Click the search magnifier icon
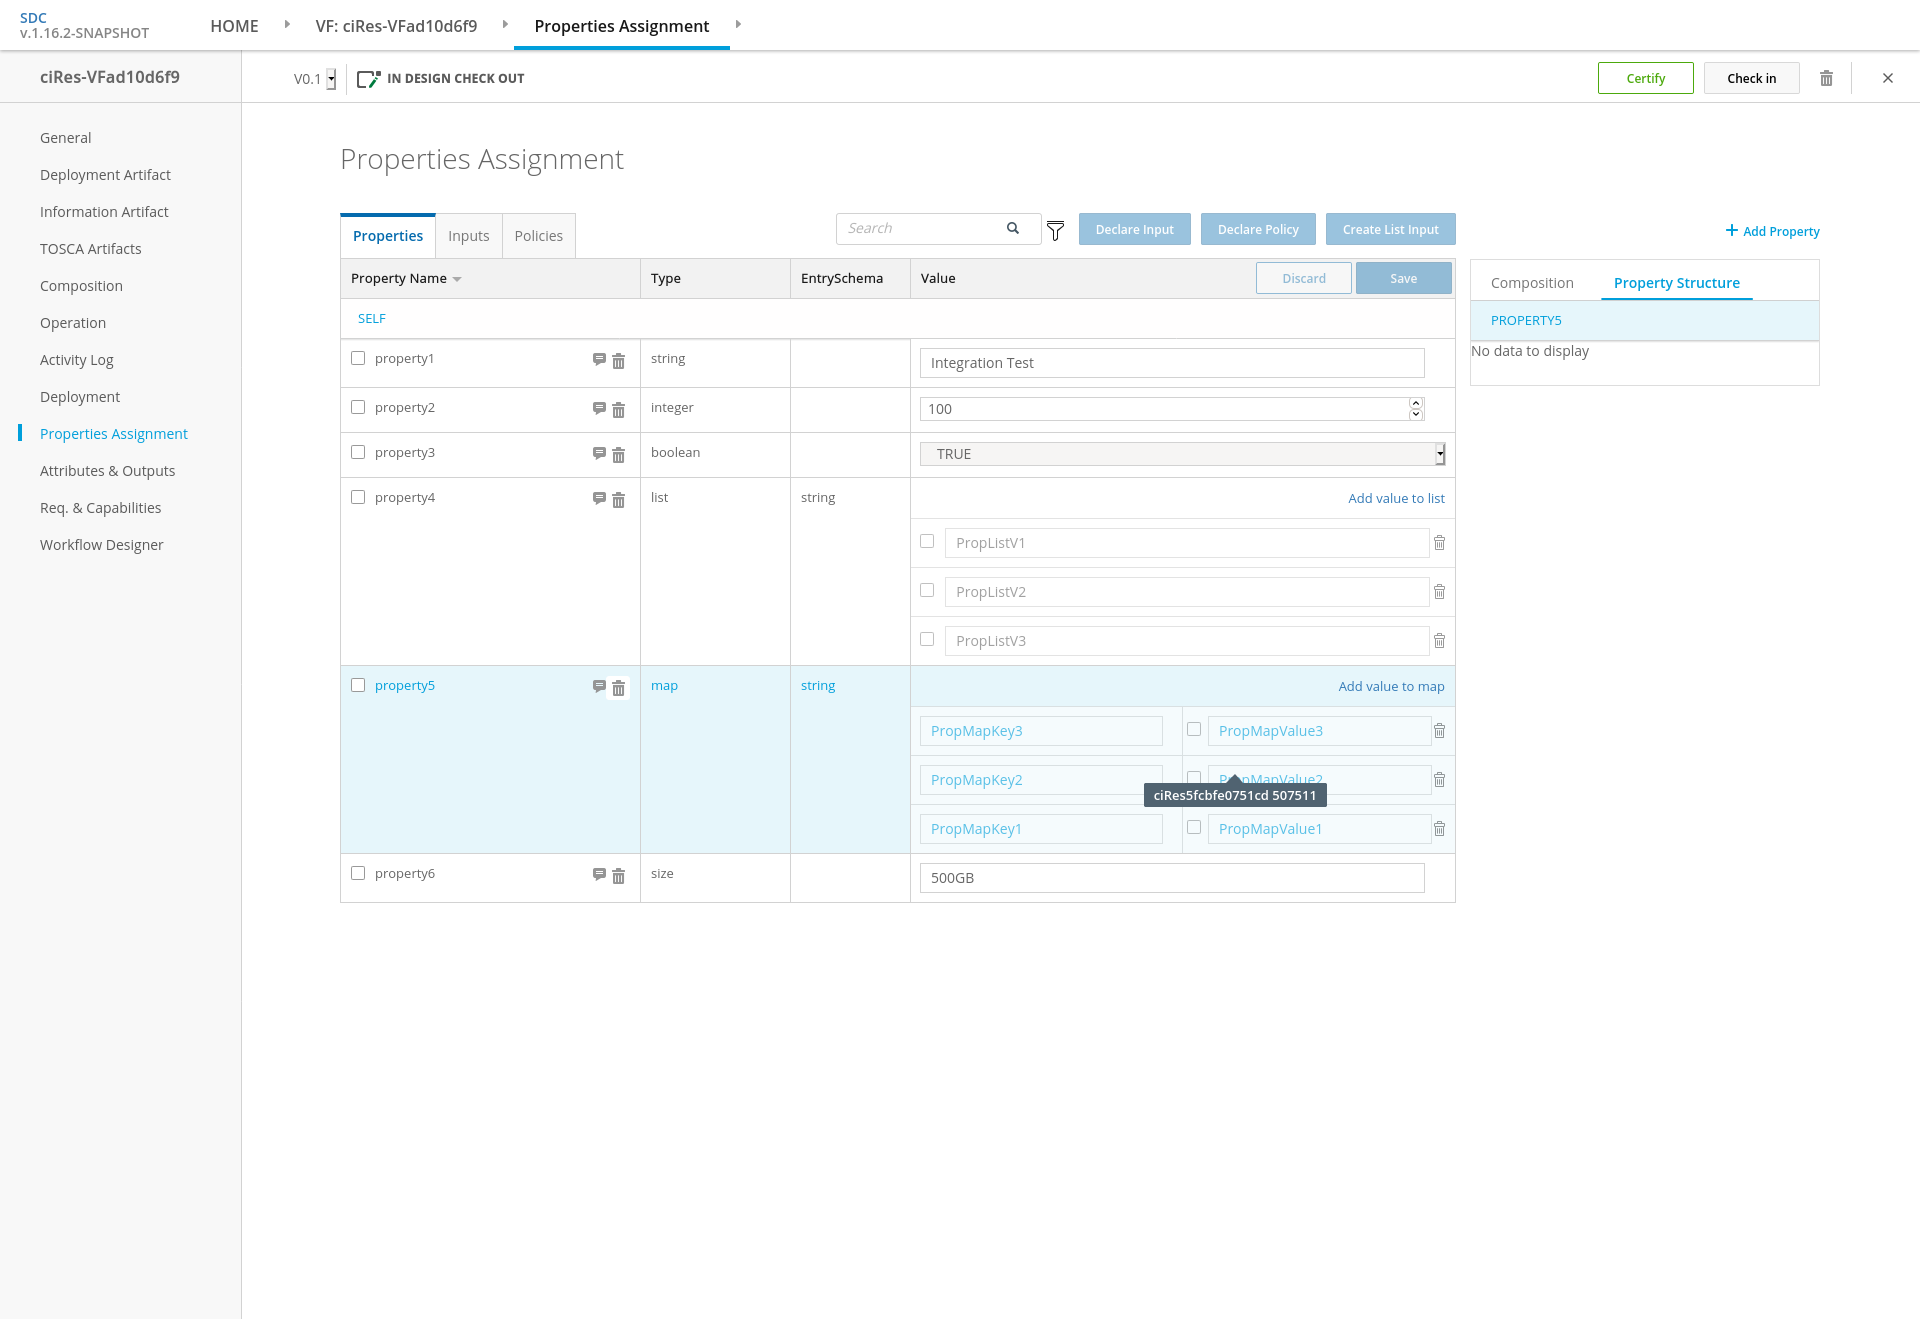 coord(1013,228)
